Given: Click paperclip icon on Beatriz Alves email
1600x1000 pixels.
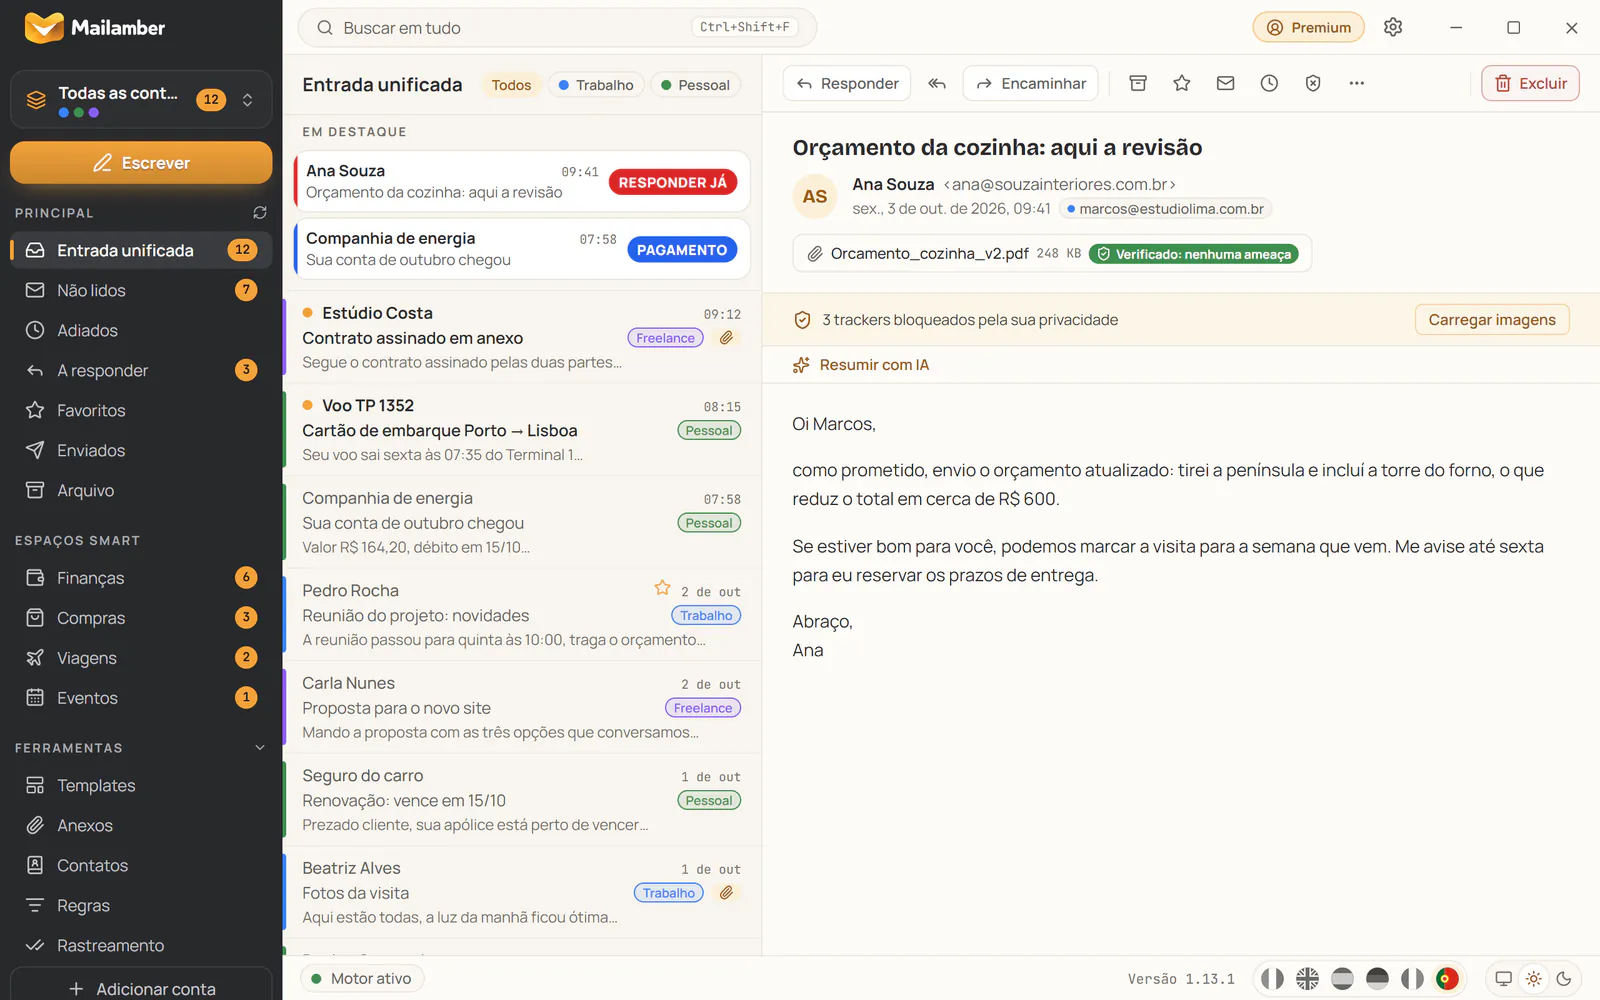Looking at the screenshot, I should [x=727, y=893].
